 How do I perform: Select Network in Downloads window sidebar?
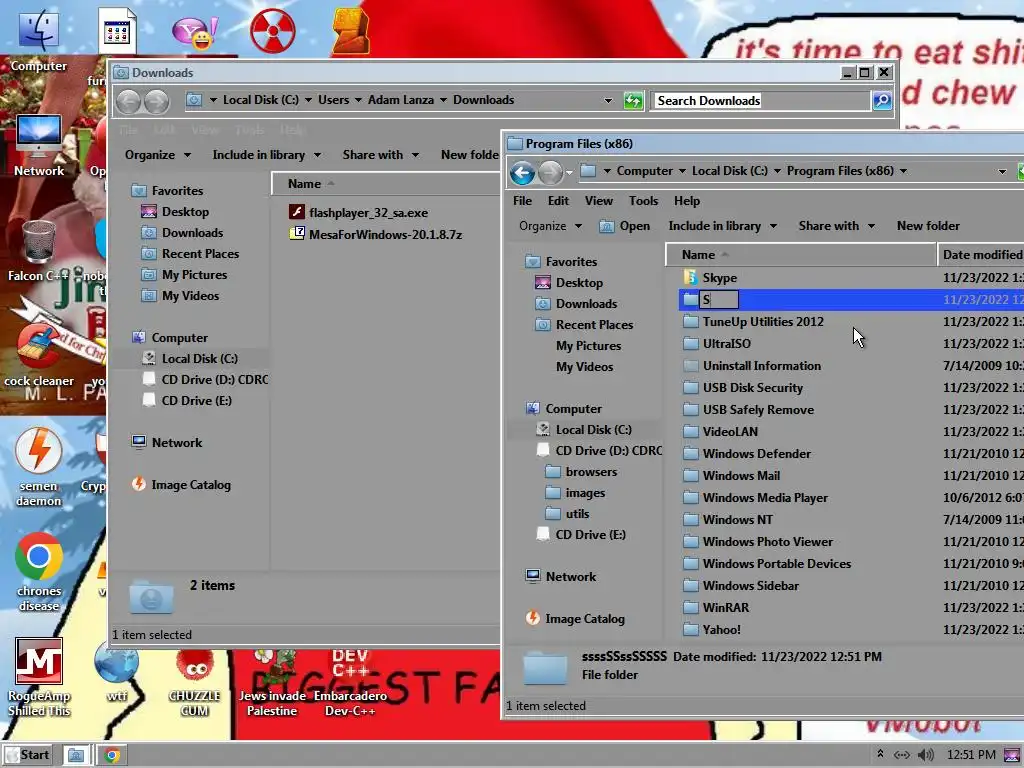[x=177, y=442]
